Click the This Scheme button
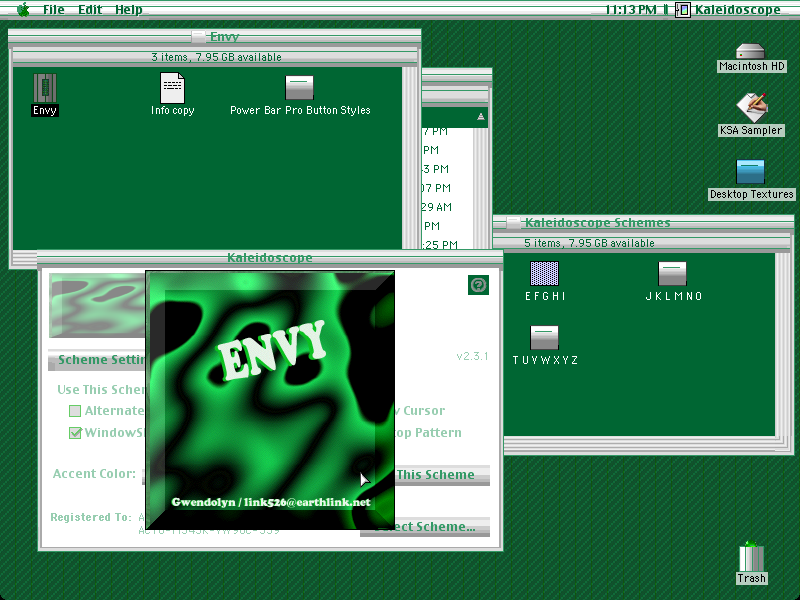 point(442,475)
